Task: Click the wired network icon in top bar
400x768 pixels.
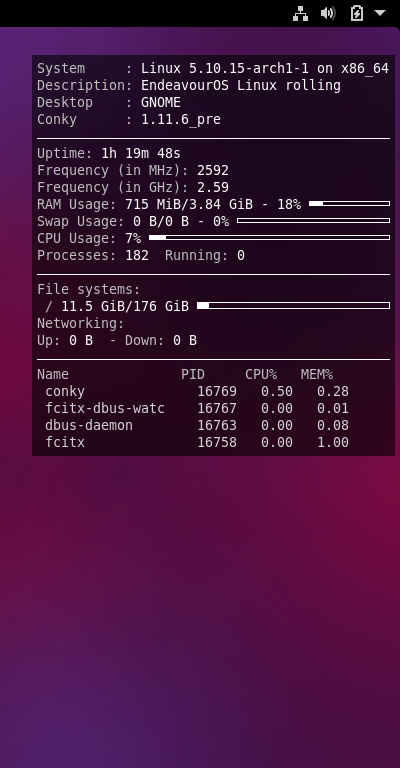Action: pyautogui.click(x=300, y=13)
